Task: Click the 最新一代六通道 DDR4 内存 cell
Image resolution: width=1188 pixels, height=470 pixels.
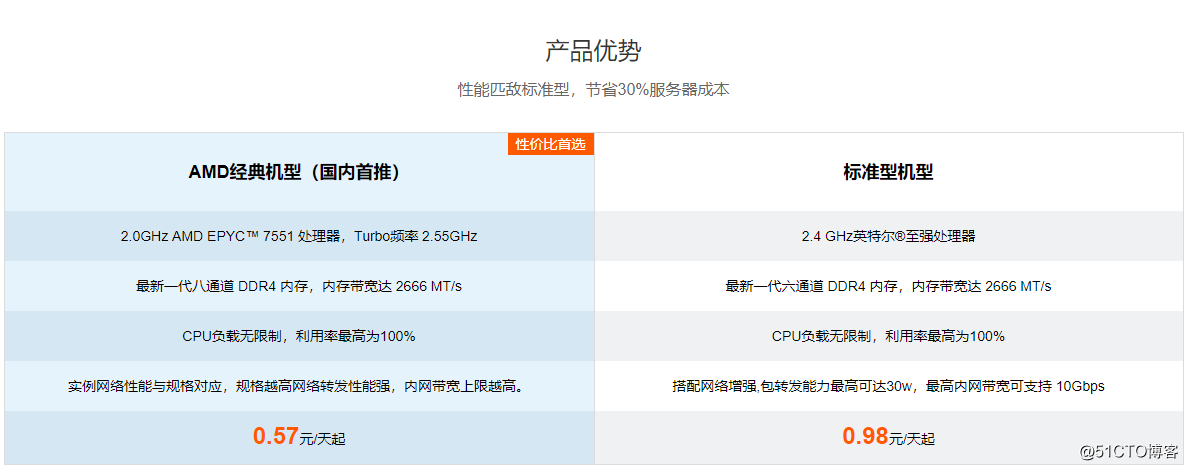Action: (x=888, y=286)
